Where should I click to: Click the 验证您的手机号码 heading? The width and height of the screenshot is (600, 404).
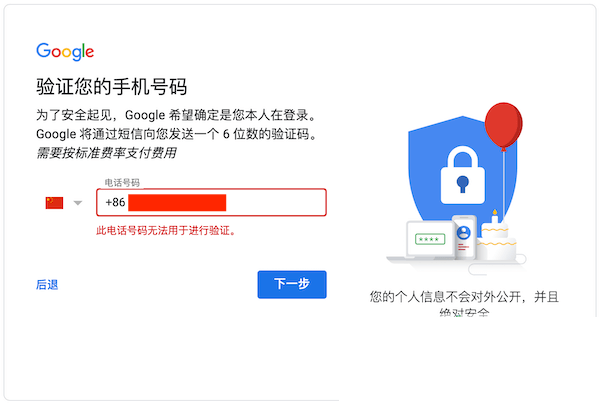click(x=111, y=86)
